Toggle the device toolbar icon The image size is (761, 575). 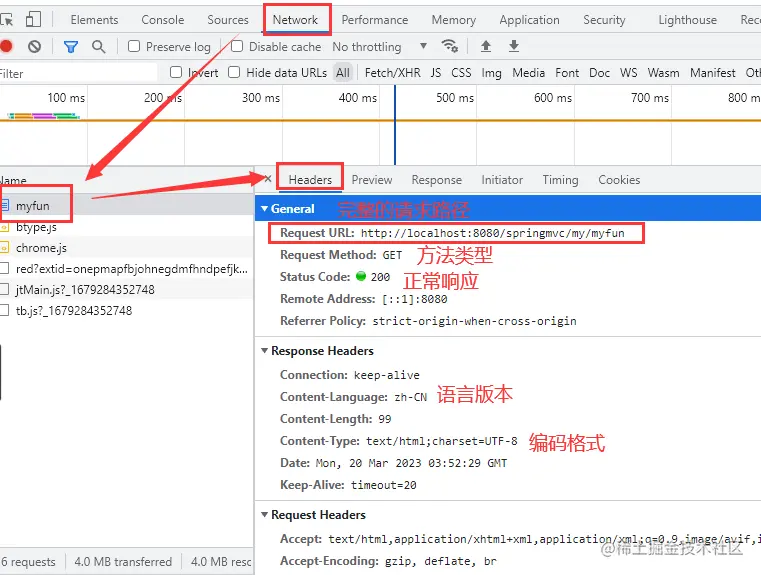point(33,20)
